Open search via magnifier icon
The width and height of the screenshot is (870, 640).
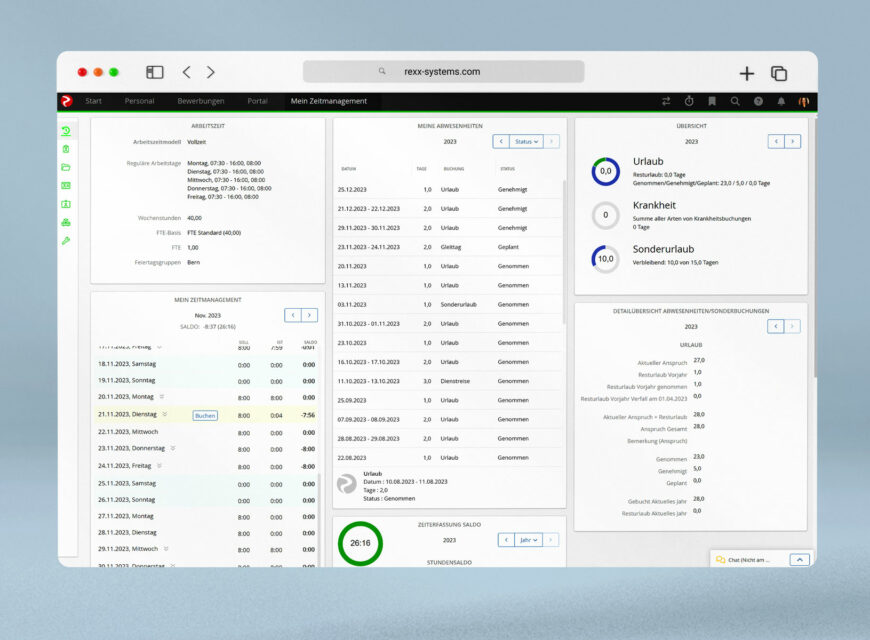coord(735,101)
